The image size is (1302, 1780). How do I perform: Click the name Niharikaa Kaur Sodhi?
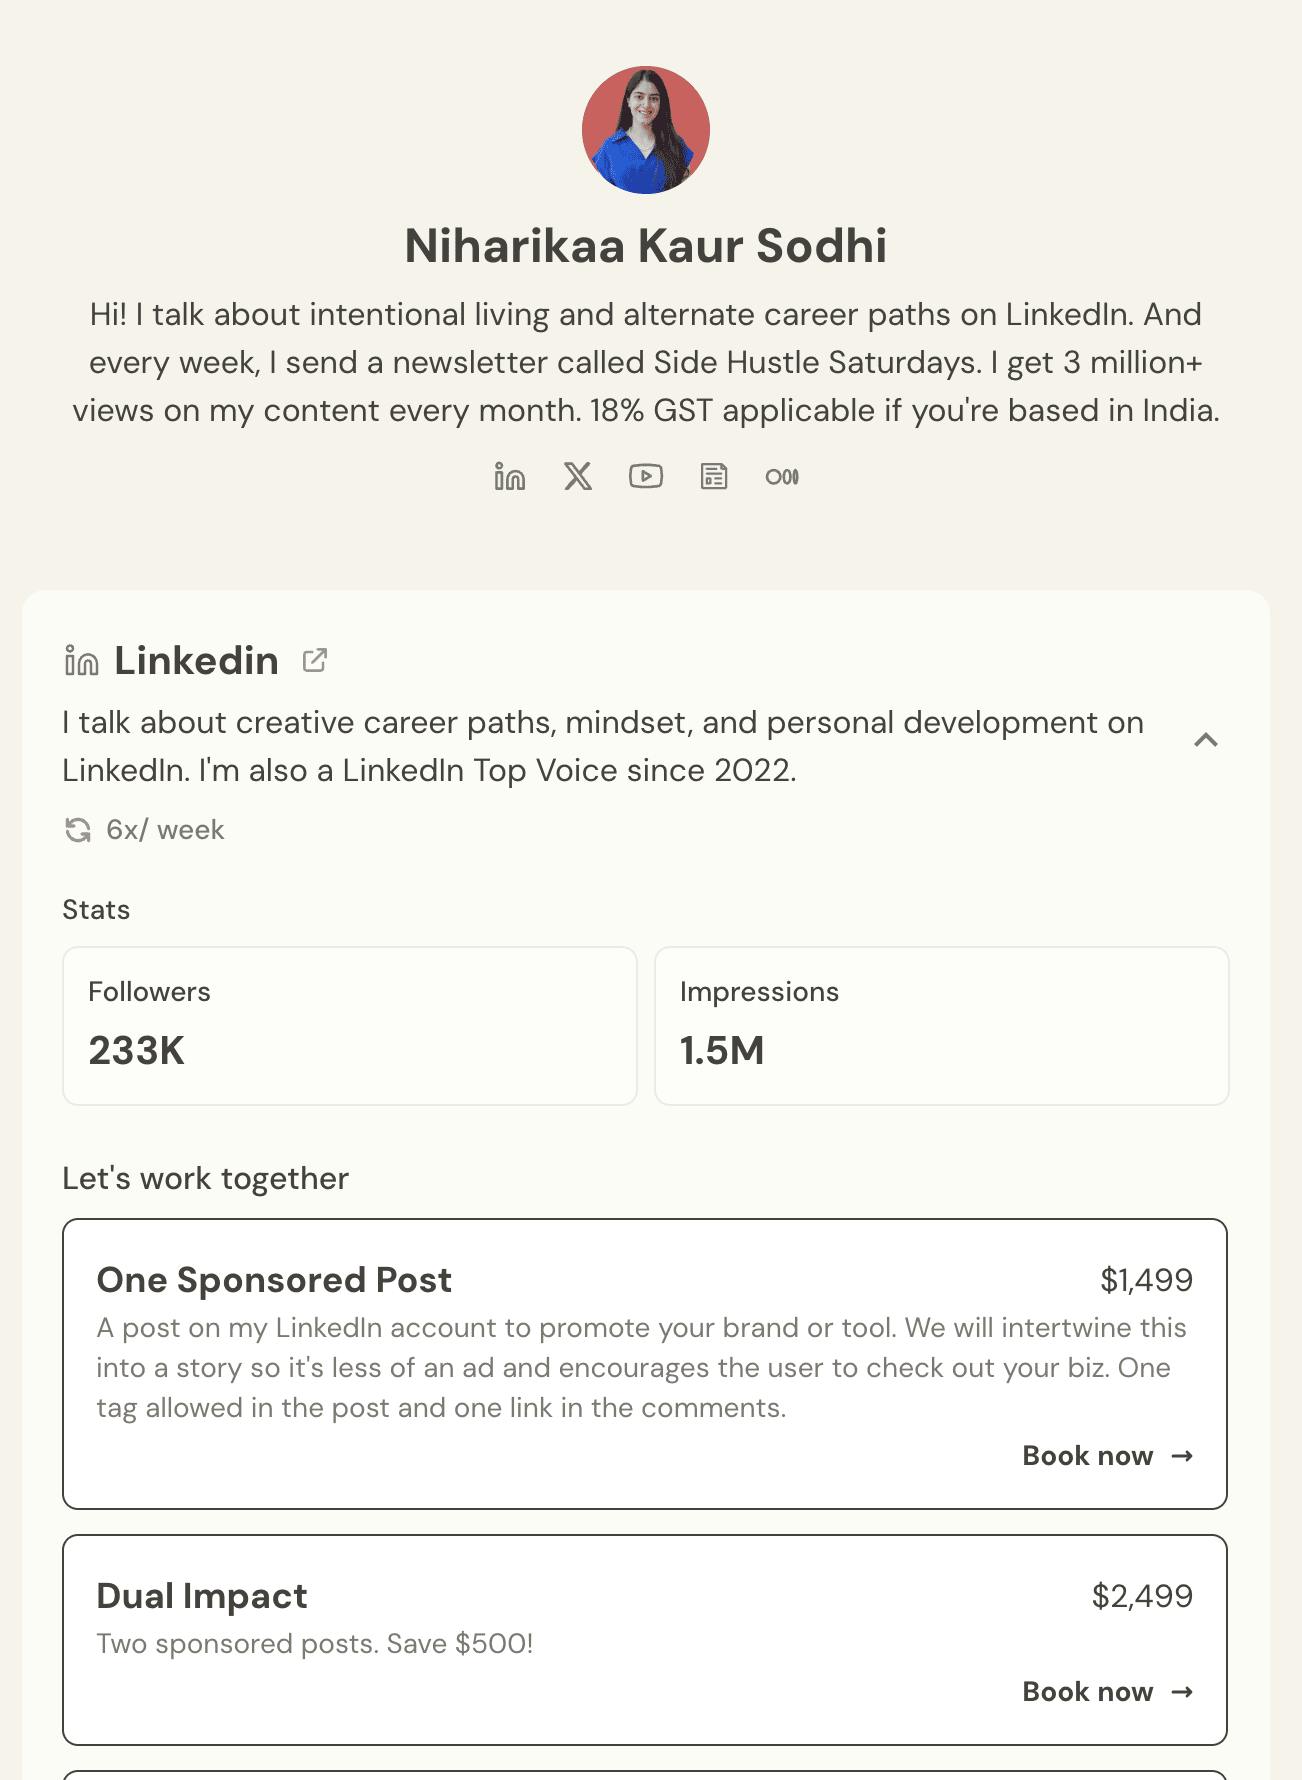646,246
